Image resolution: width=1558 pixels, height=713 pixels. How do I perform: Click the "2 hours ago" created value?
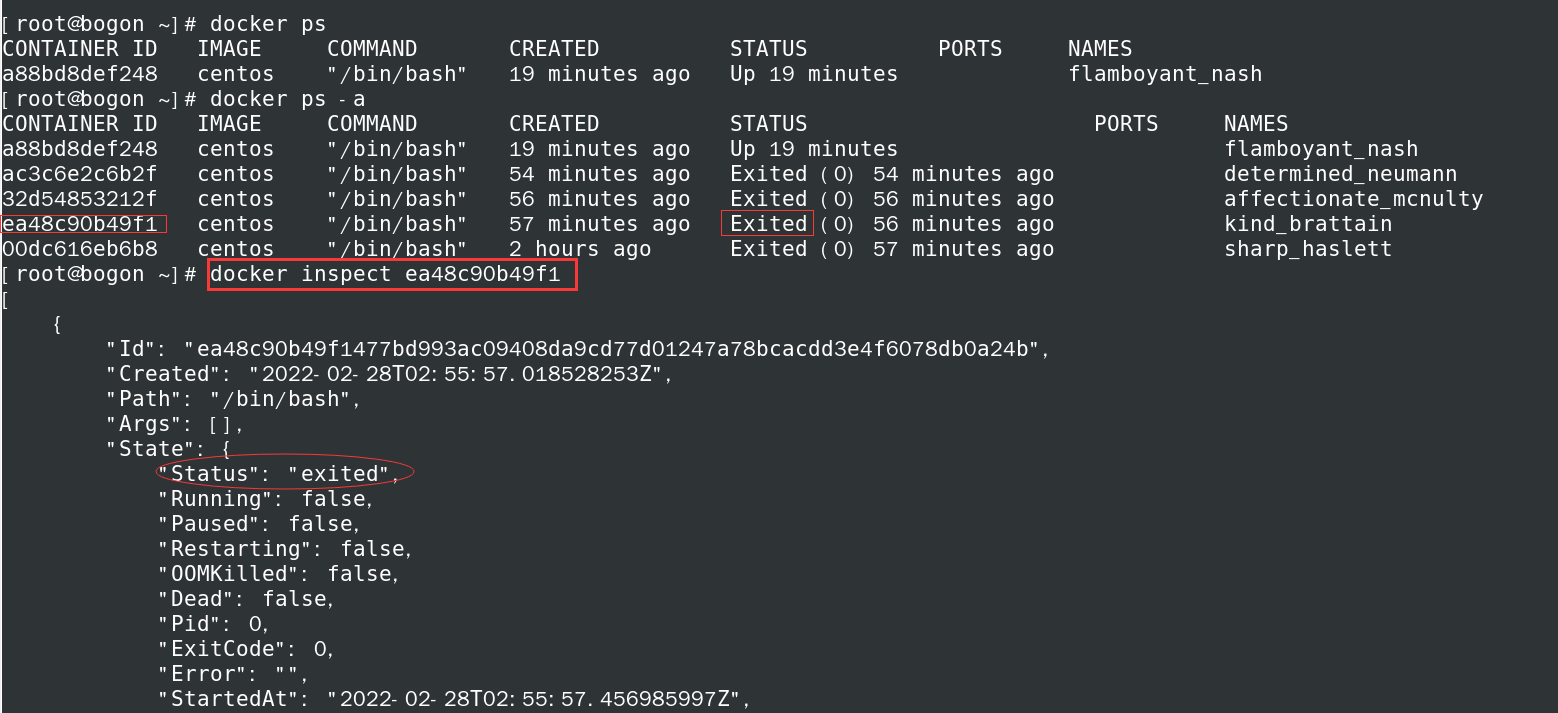tap(580, 249)
